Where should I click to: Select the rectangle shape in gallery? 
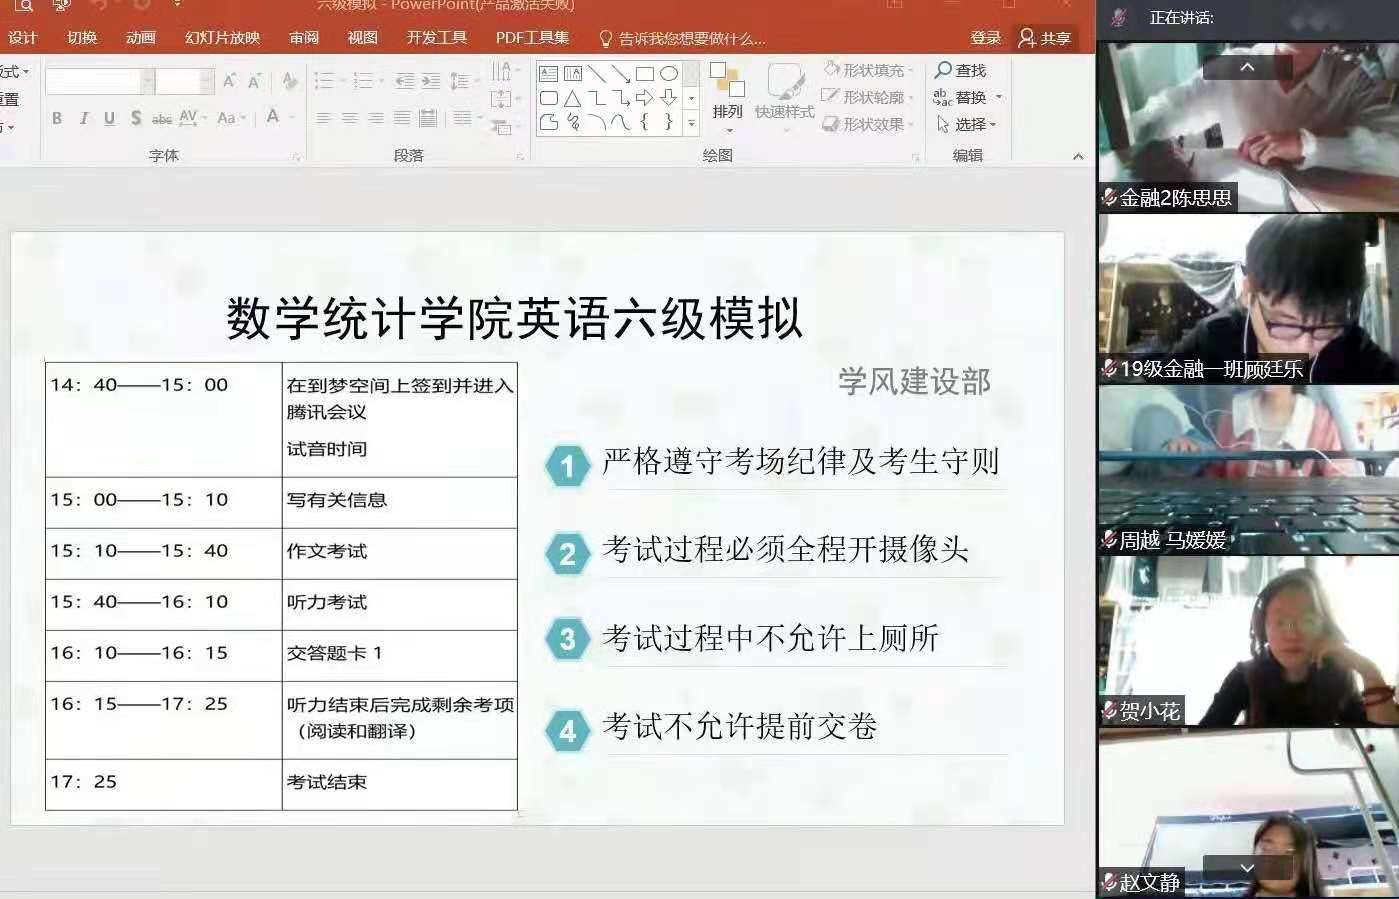point(645,73)
